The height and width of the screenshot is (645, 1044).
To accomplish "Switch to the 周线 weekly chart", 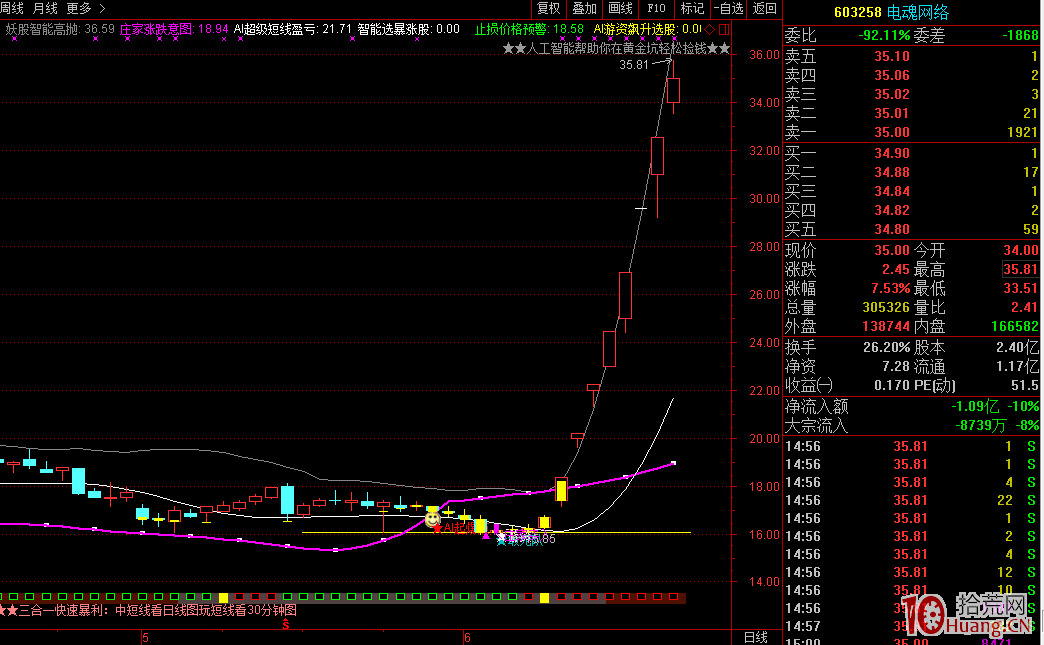I will [x=12, y=8].
